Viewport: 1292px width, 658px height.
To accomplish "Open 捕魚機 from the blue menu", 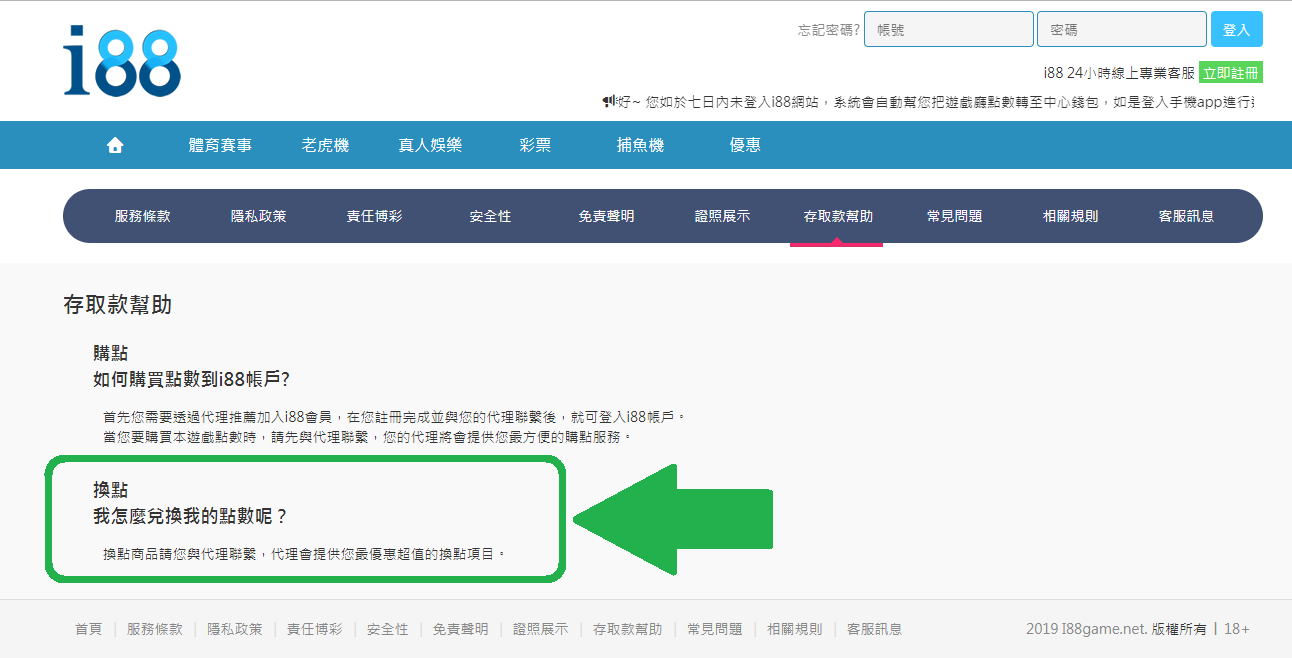I will [640, 145].
